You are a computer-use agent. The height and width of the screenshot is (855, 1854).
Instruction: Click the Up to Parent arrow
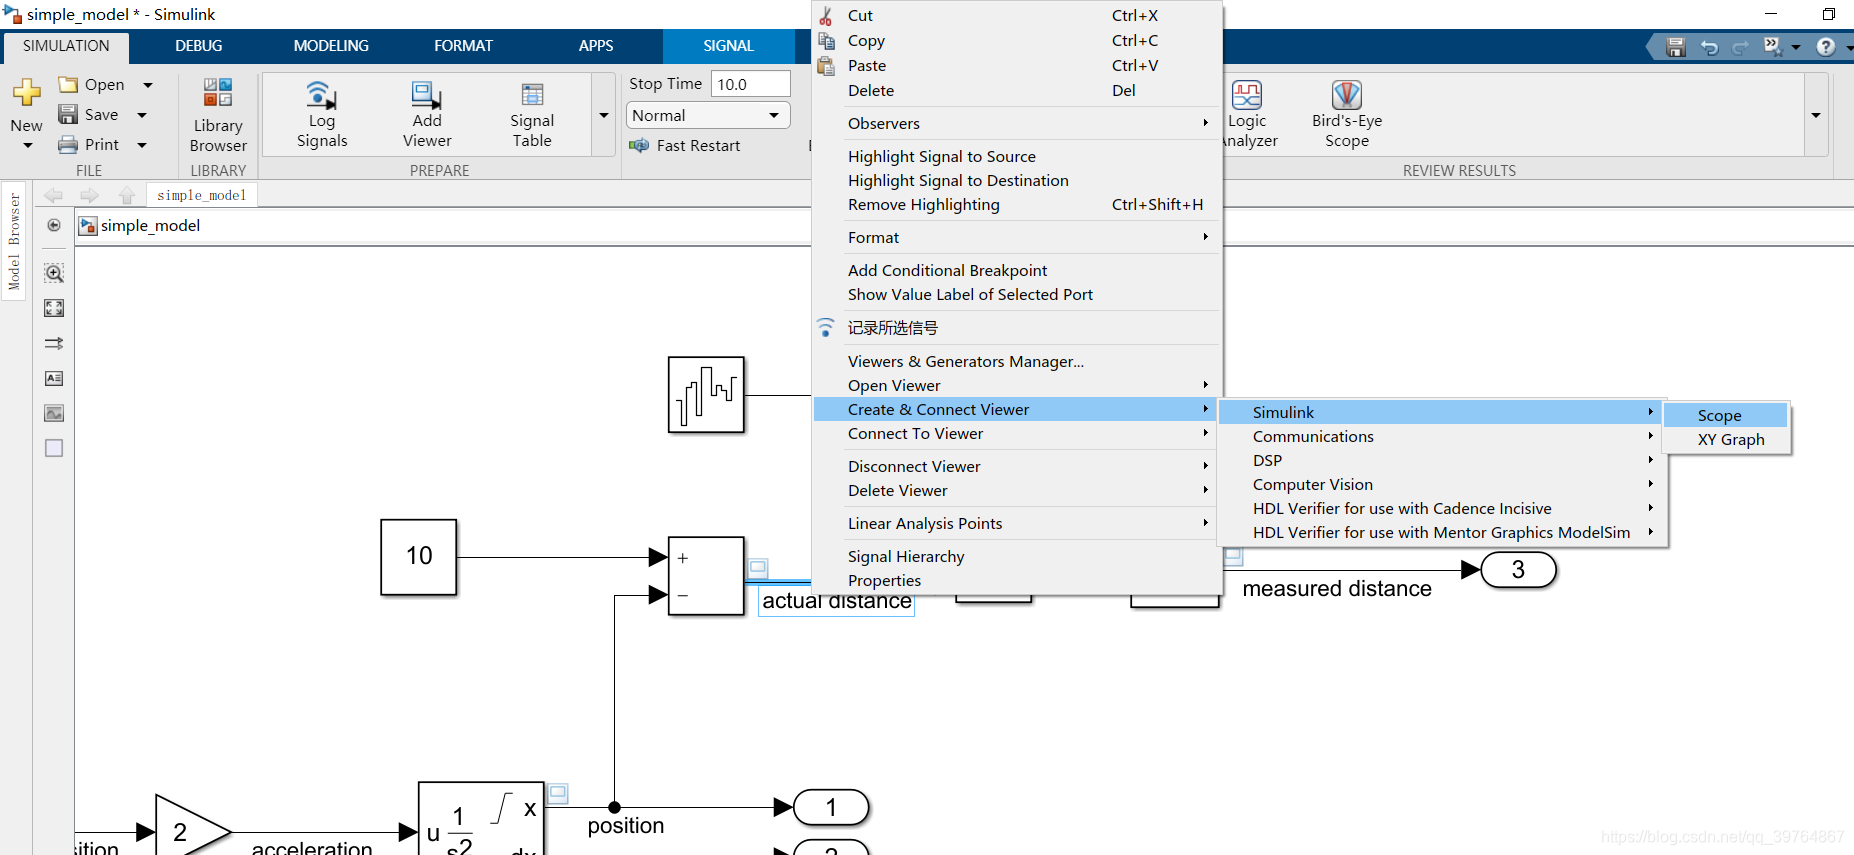[126, 195]
